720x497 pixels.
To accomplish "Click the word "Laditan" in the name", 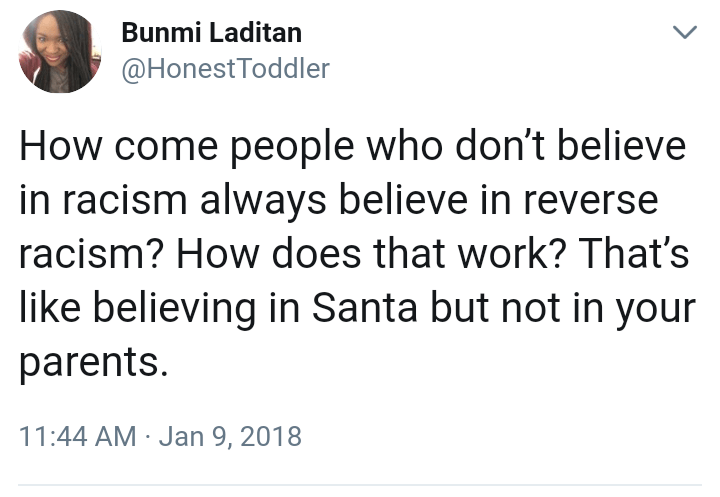I will (x=255, y=33).
